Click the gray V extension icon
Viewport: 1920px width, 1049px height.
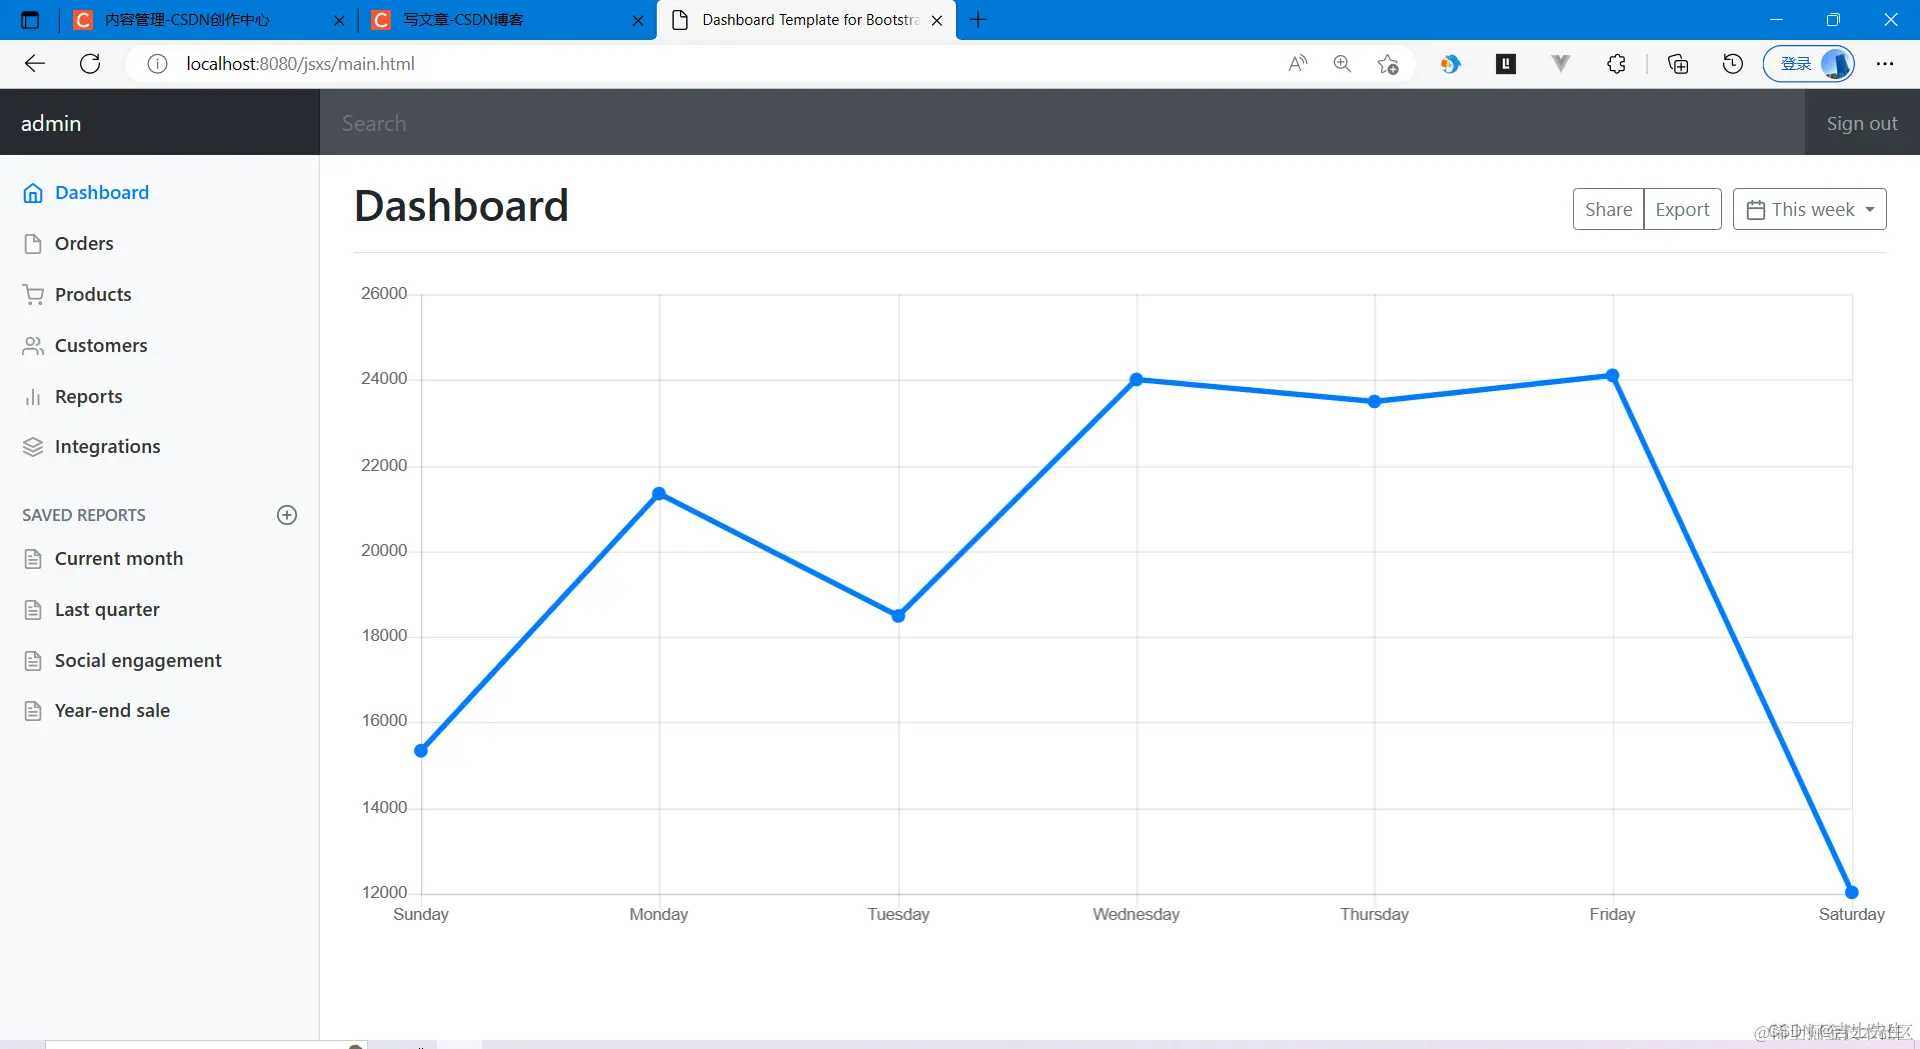pyautogui.click(x=1560, y=64)
